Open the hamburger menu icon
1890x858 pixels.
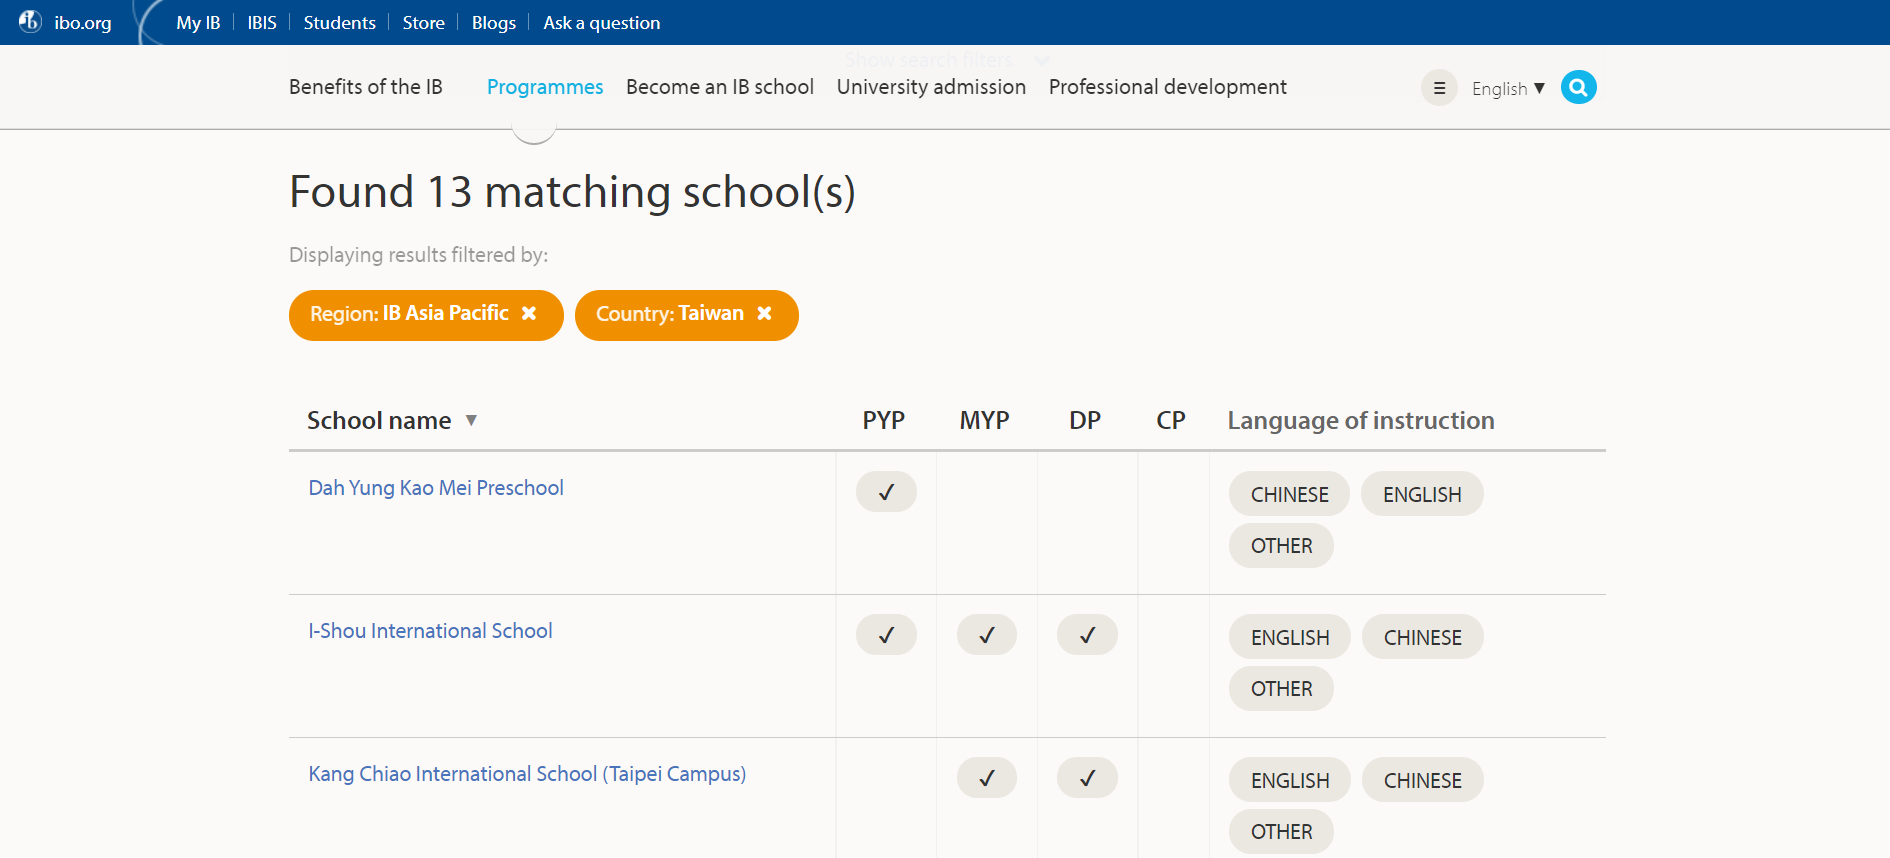(1439, 88)
